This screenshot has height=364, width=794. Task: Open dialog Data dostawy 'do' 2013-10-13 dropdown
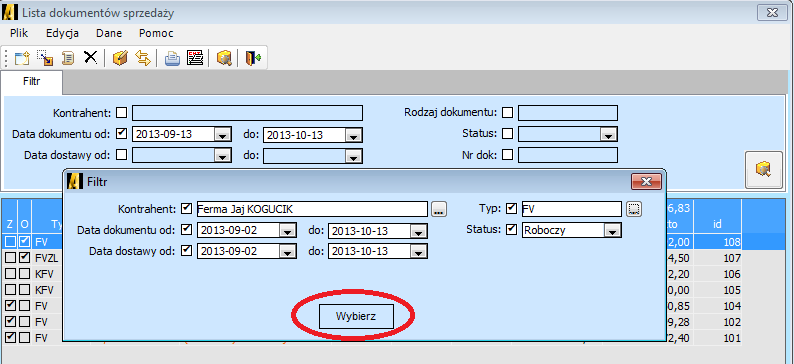[x=418, y=252]
